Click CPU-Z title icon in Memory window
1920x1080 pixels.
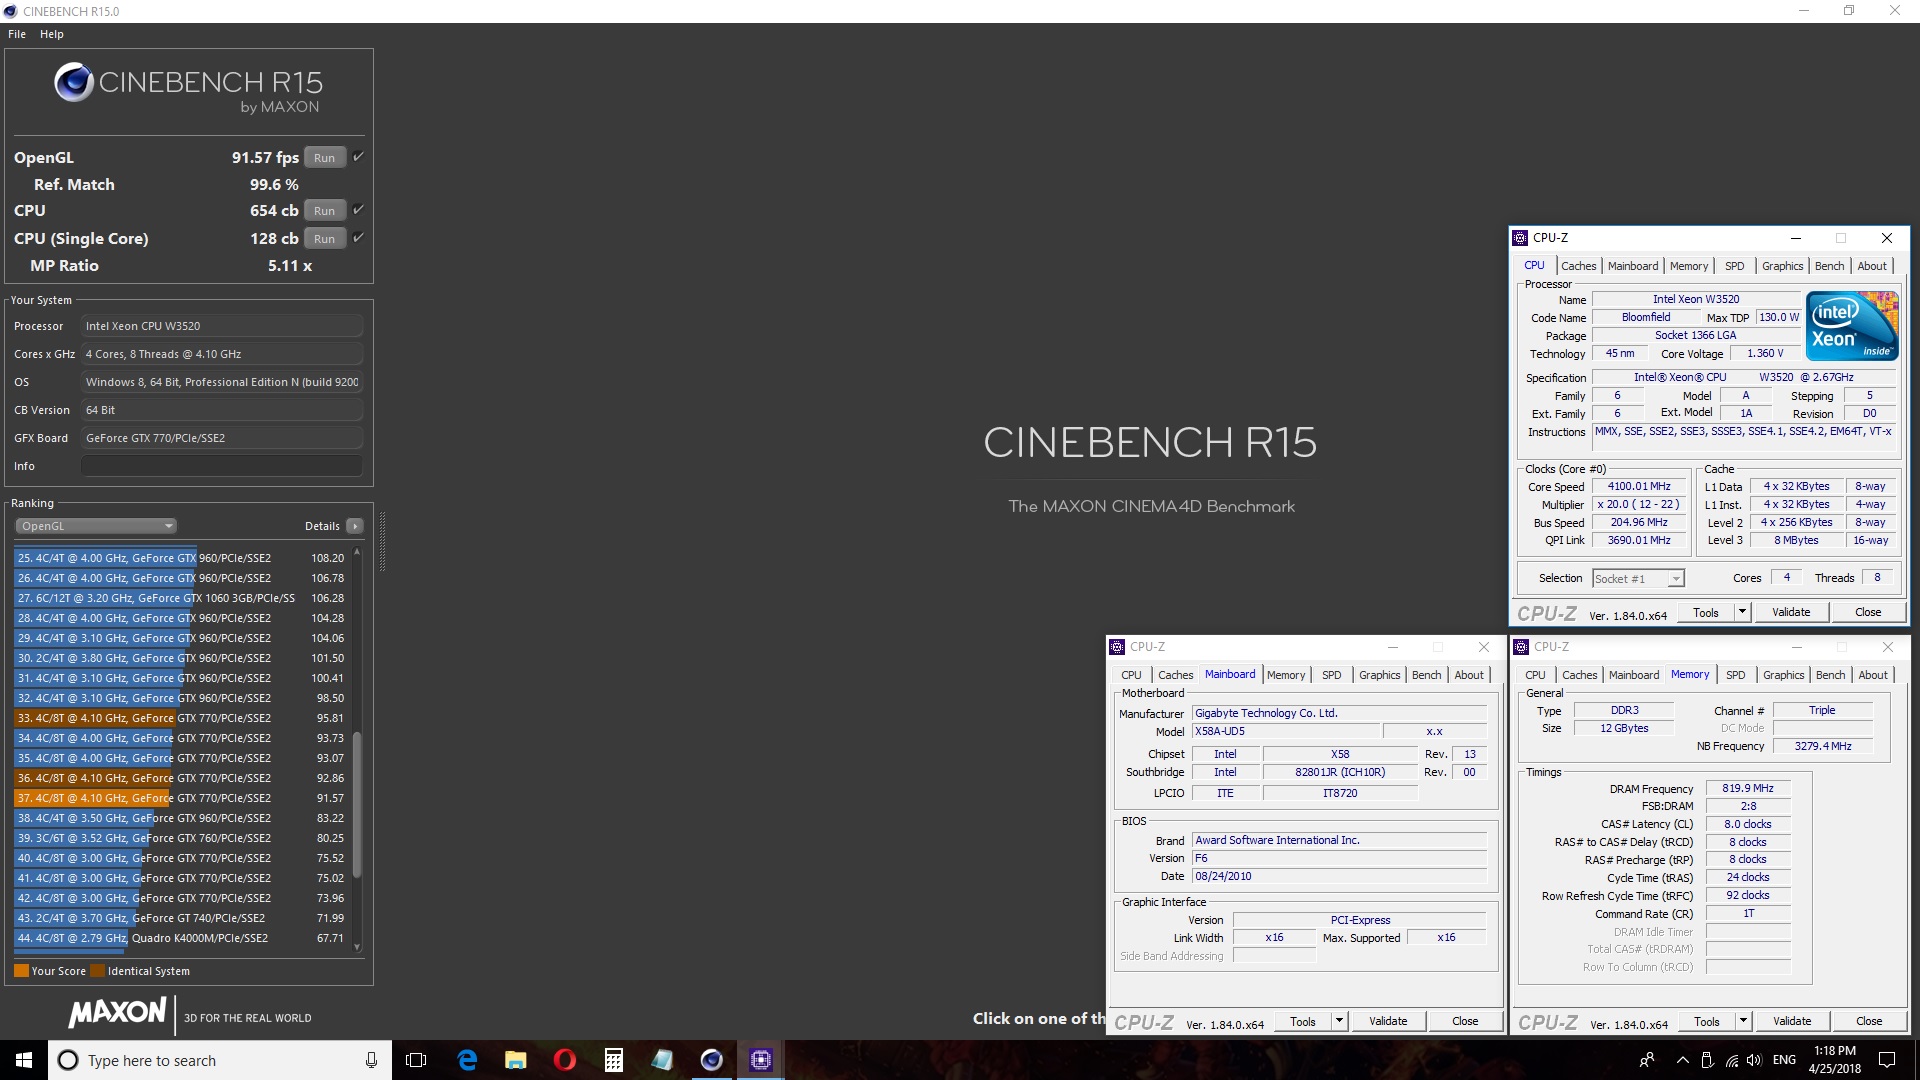coord(1522,647)
